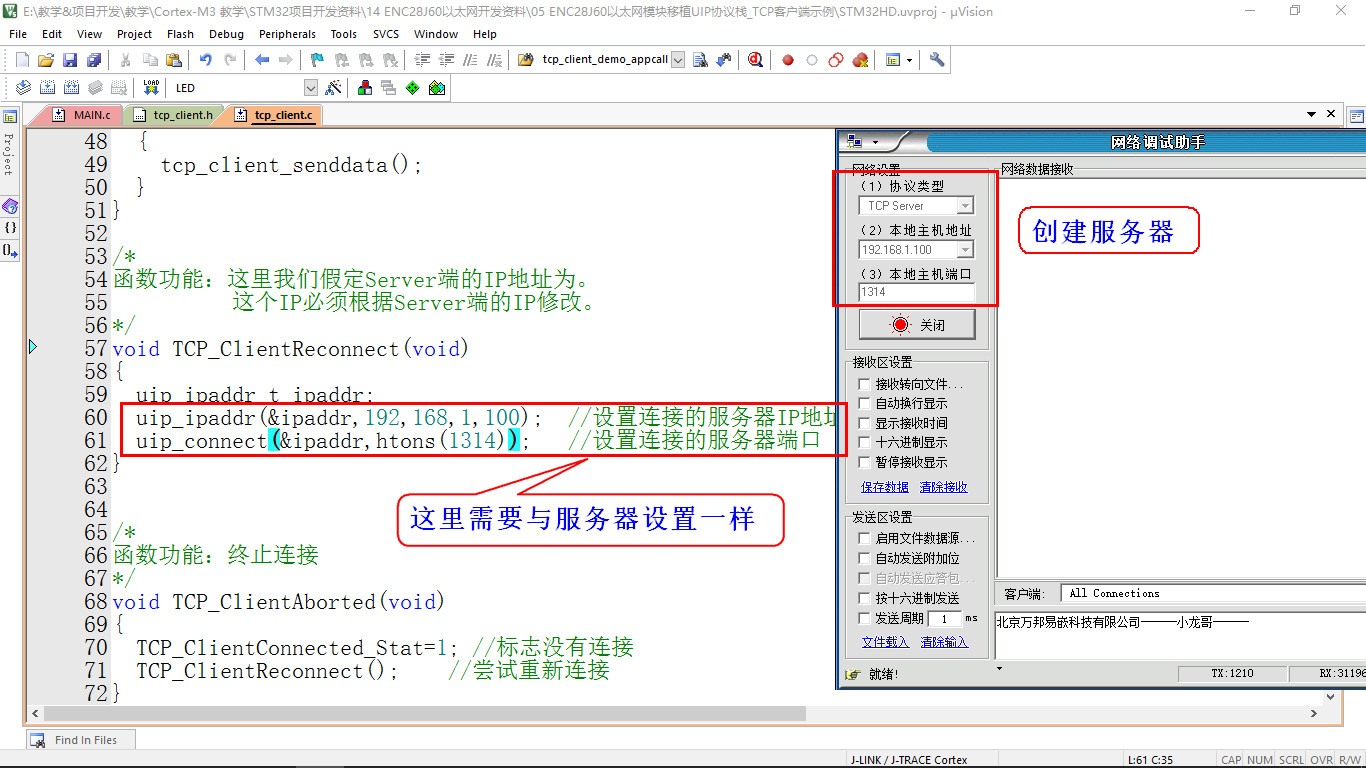Open the tcp_client_demo_appcall find dropdown

[x=678, y=60]
